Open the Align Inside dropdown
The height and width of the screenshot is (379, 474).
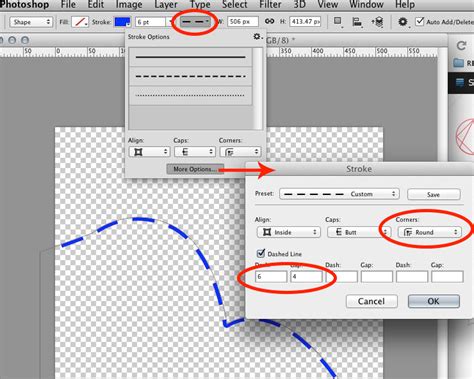click(x=289, y=232)
